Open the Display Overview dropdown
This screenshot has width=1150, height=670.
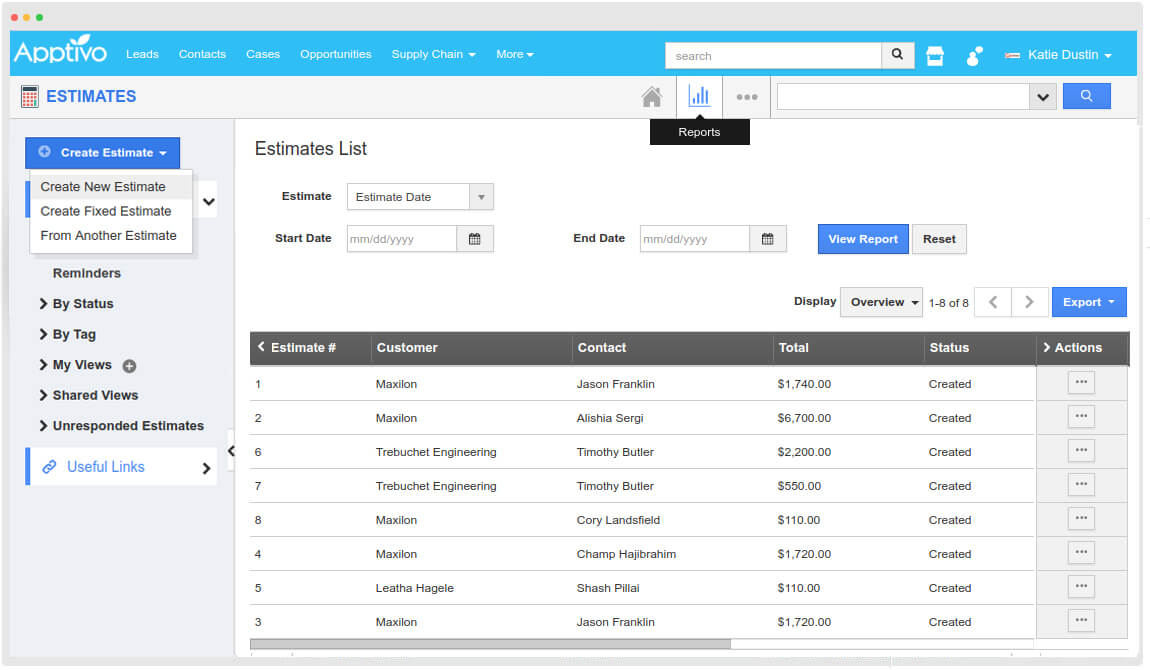coord(880,301)
